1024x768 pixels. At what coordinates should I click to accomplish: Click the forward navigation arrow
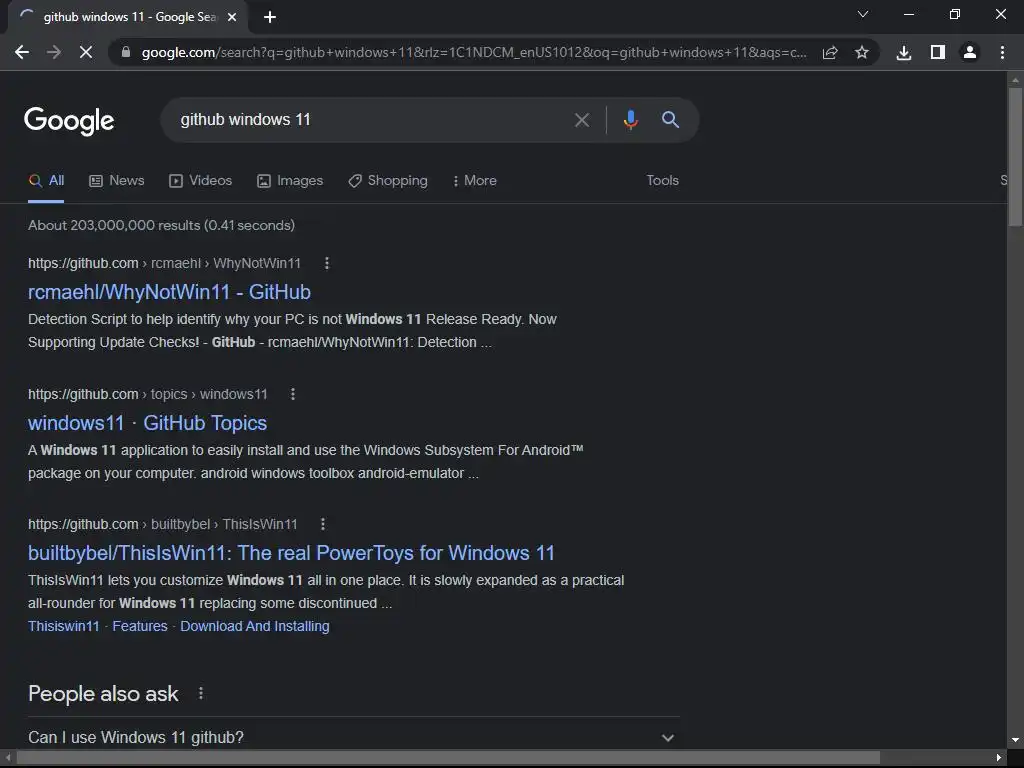point(54,52)
